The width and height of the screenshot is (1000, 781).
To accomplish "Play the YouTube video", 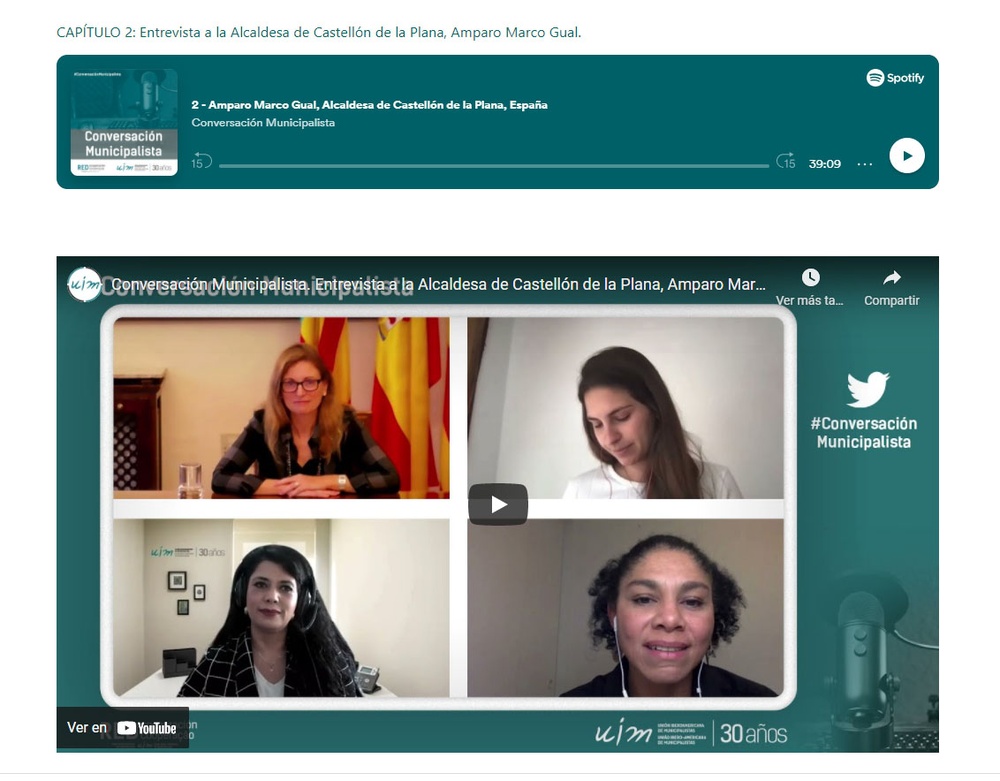I will [498, 504].
